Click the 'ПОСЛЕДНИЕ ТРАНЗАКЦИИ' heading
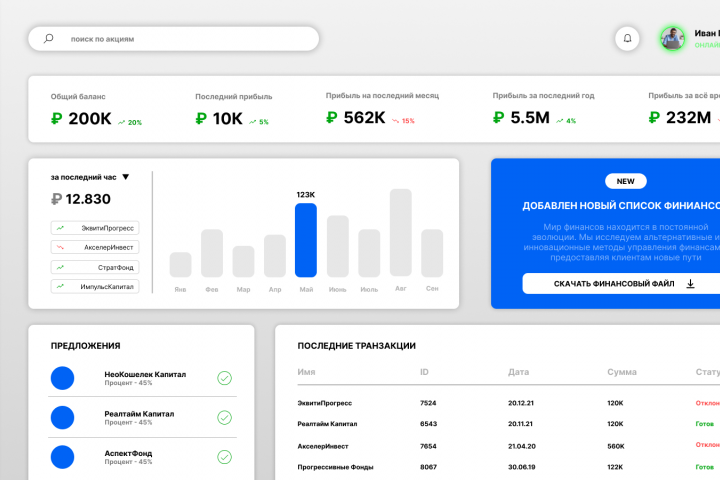Screen dimensions: 720x480 pyautogui.click(x=356, y=346)
